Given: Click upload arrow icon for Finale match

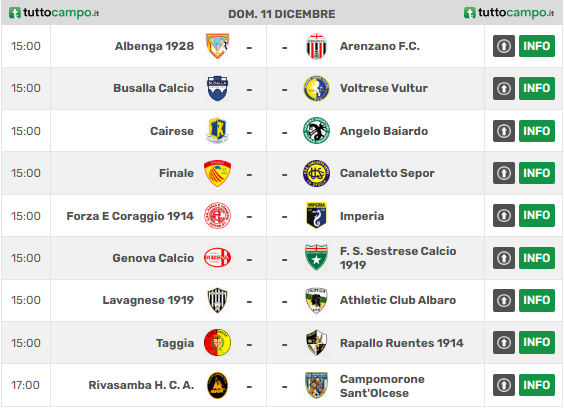Looking at the screenshot, I should pyautogui.click(x=504, y=173).
